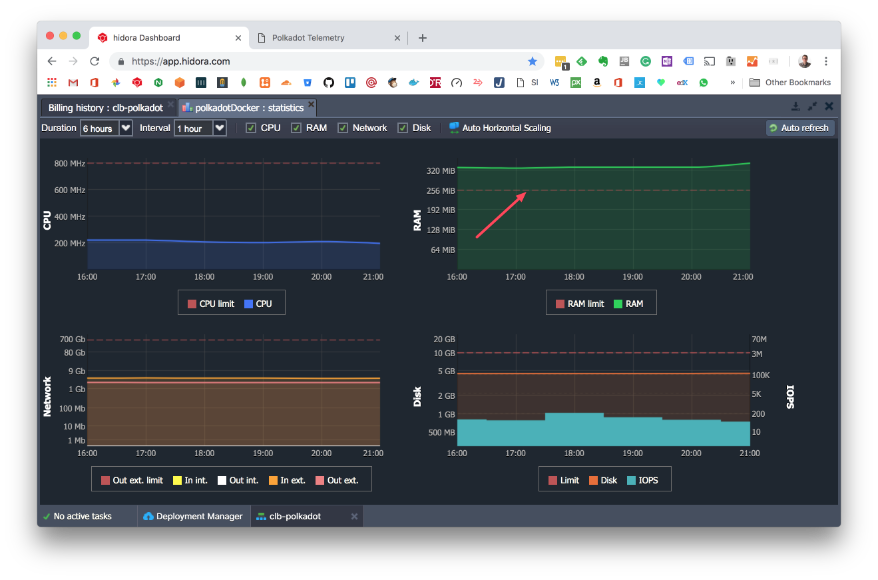Viewport: 878px width, 580px height.
Task: Click the expand panel icon
Action: coord(812,106)
